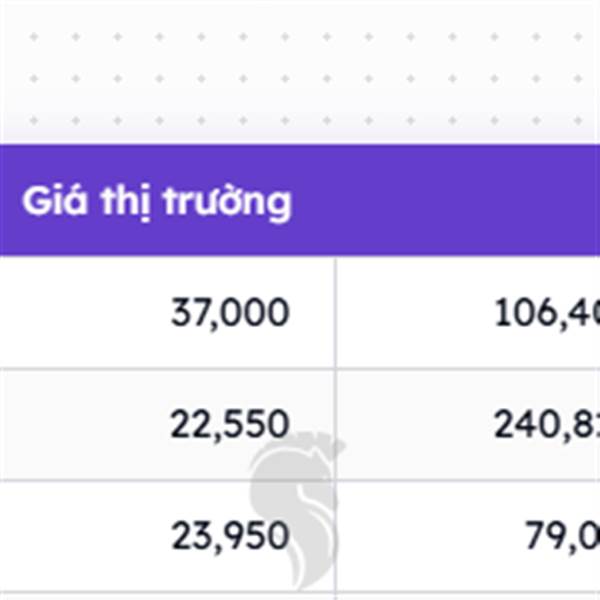The width and height of the screenshot is (600, 600).
Task: Click the row border below 22,550
Action: 167,479
